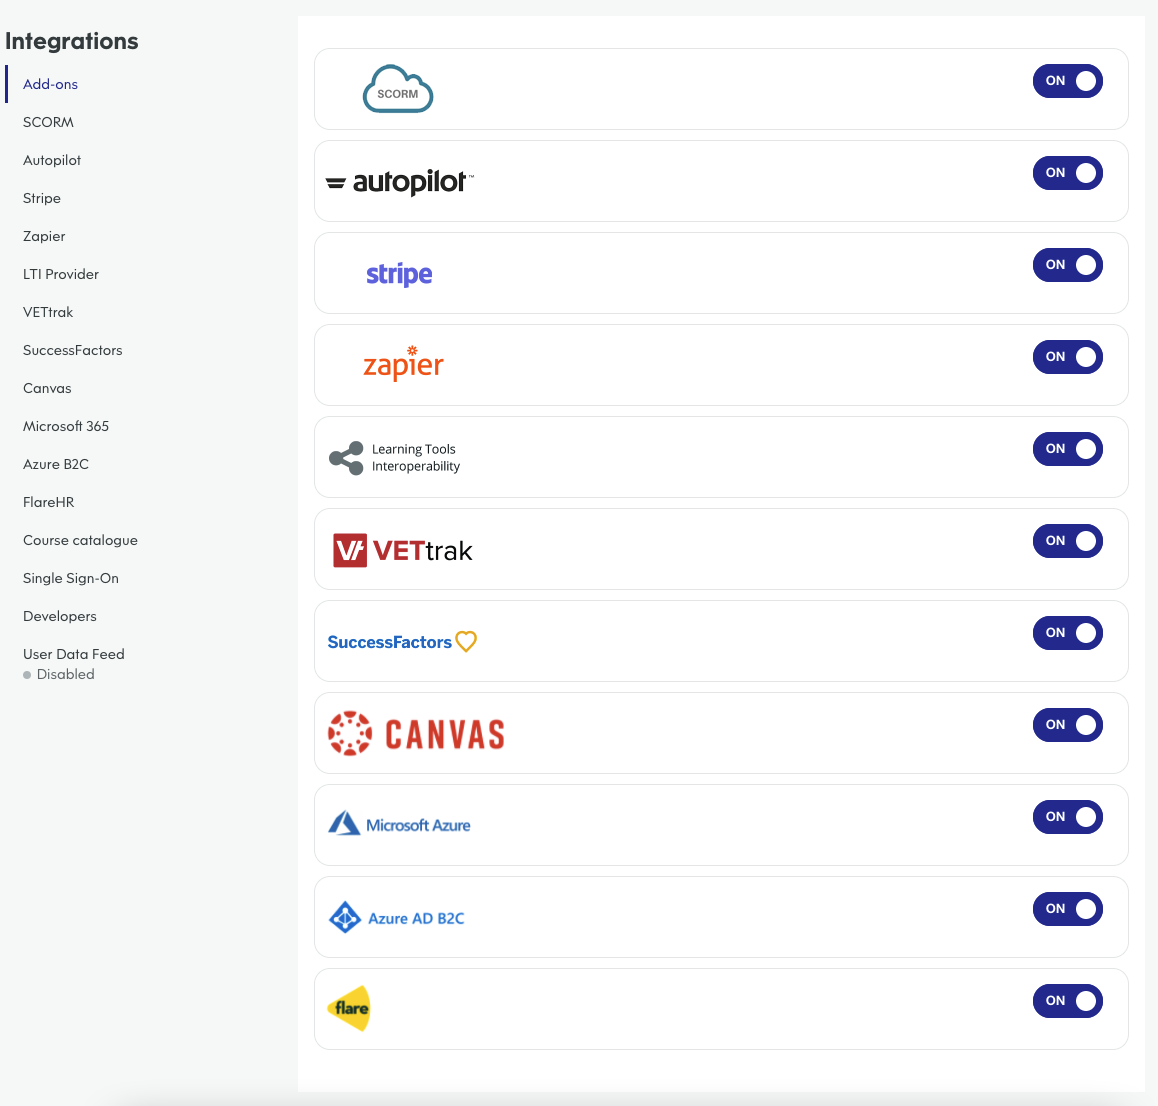Click the Zapier logo

coord(403,363)
